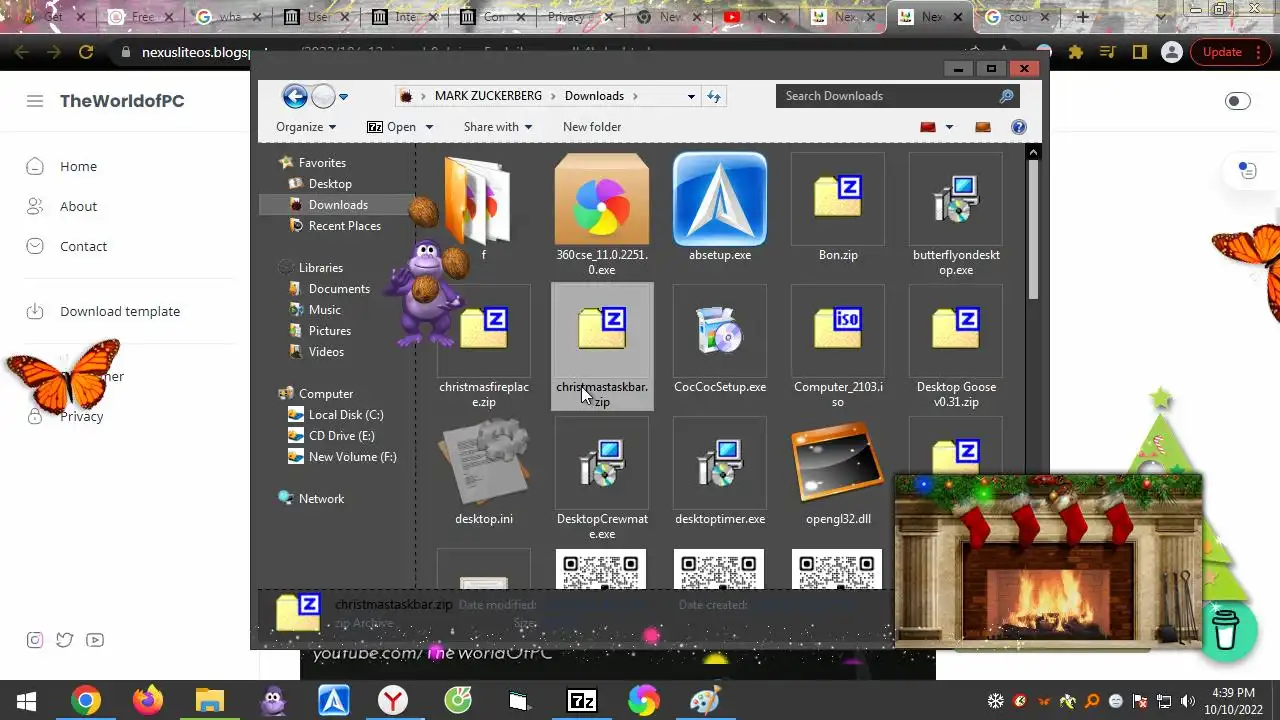The width and height of the screenshot is (1280, 720).
Task: Select the absetup.exe file icon
Action: [x=720, y=199]
